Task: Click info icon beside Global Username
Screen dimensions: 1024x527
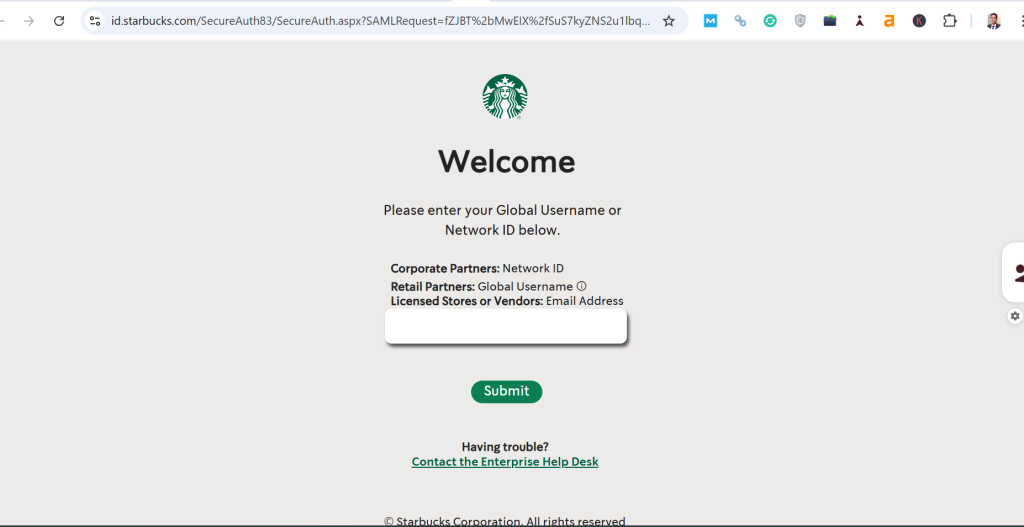Action: pos(581,286)
